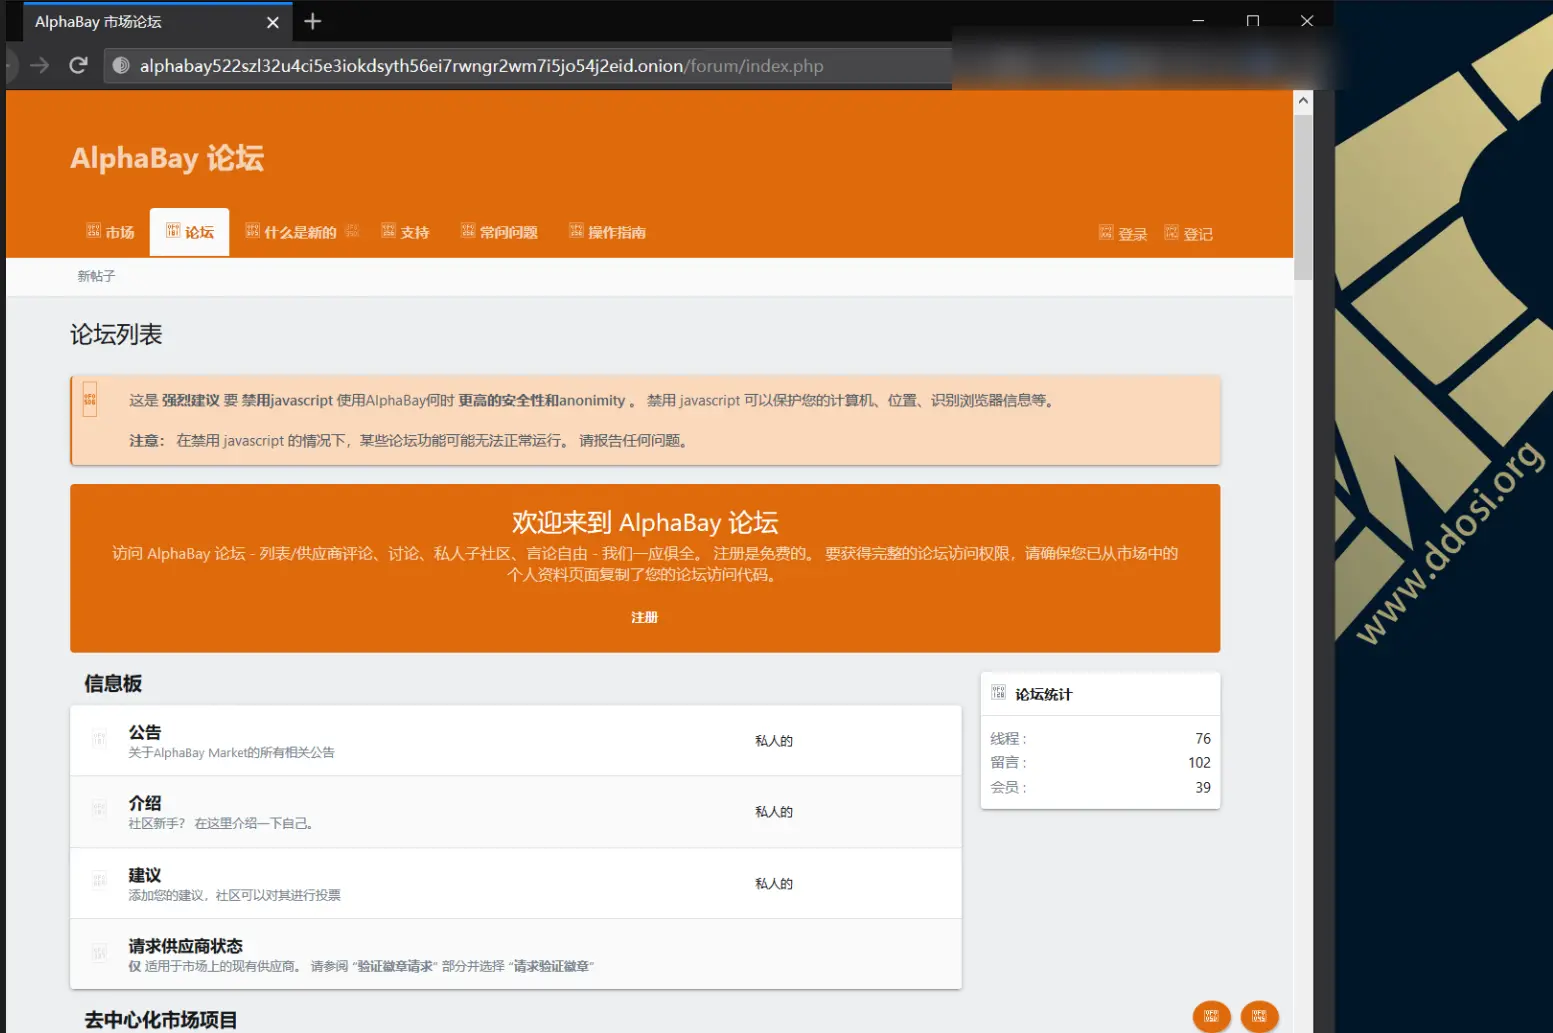Open the 介绍 forum

tap(145, 803)
